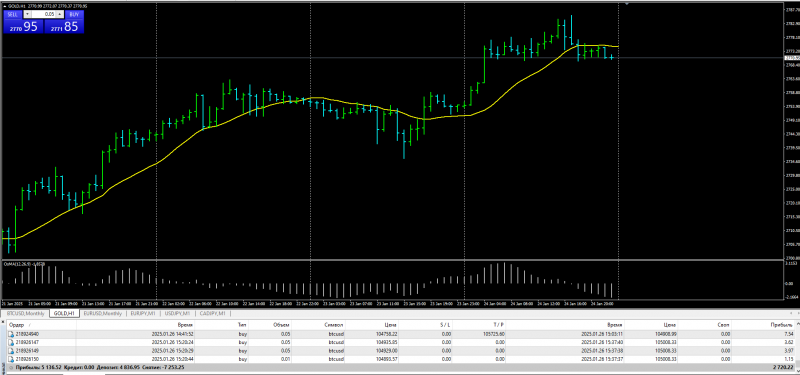Sort by the S / L column header

(444, 324)
